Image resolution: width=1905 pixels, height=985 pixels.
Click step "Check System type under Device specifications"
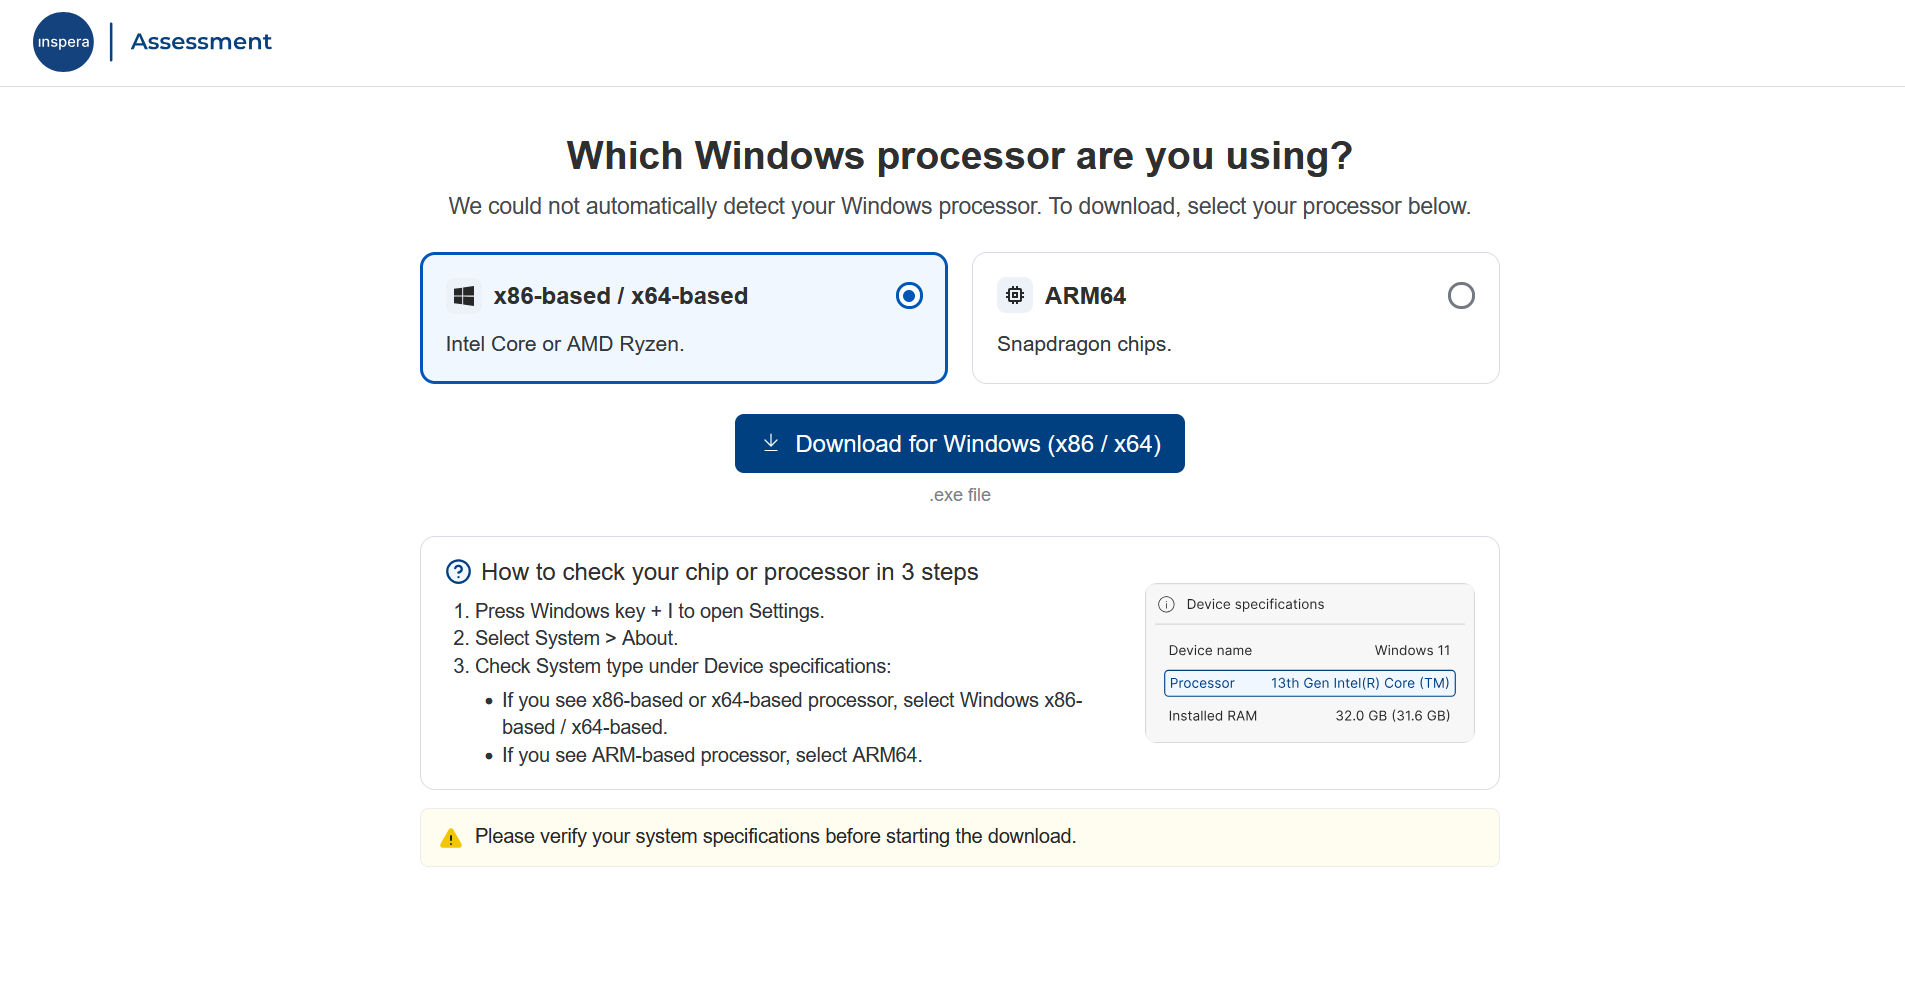pos(683,666)
